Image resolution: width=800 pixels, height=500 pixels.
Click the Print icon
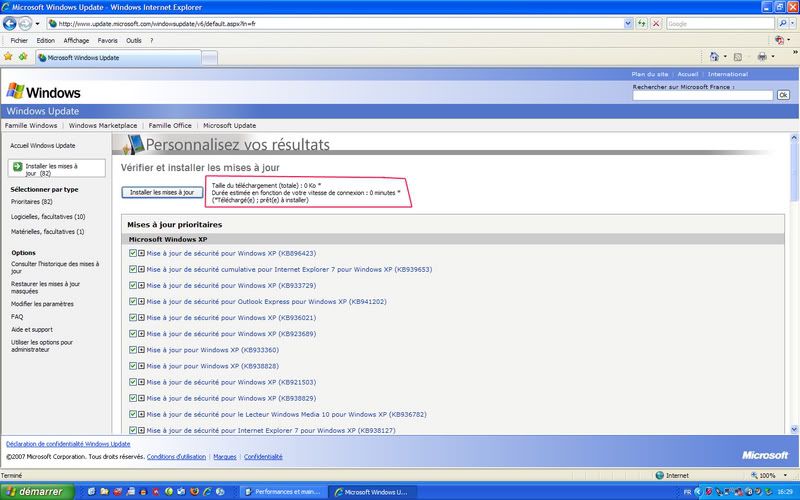tap(762, 57)
